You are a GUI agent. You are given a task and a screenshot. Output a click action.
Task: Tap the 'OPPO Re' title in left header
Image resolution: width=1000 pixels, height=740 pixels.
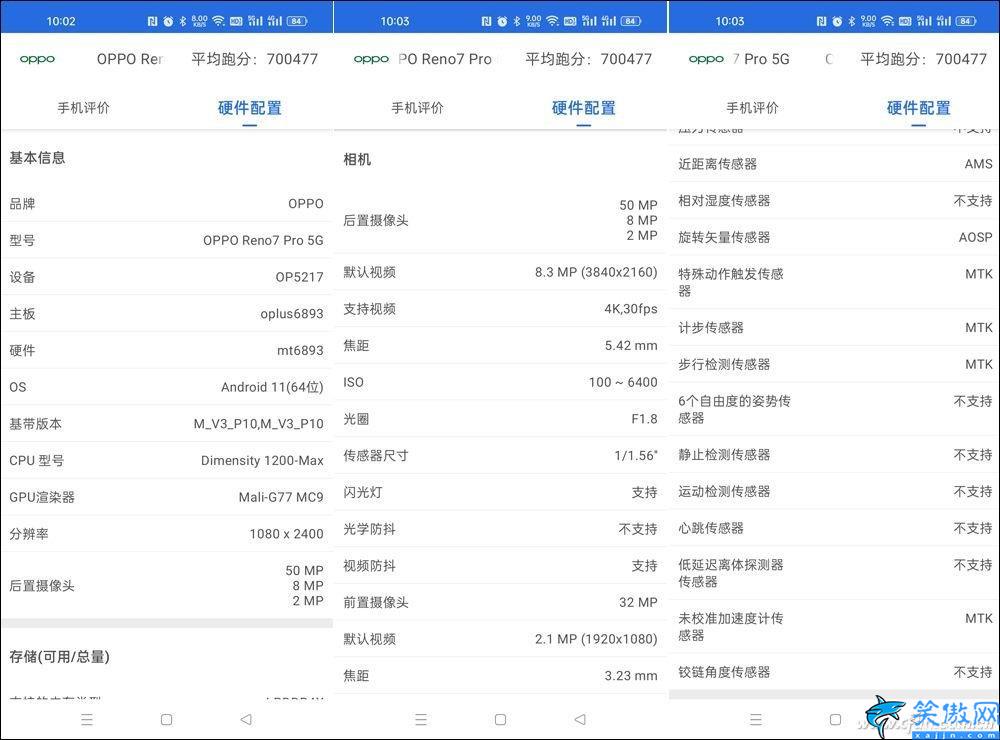click(130, 59)
